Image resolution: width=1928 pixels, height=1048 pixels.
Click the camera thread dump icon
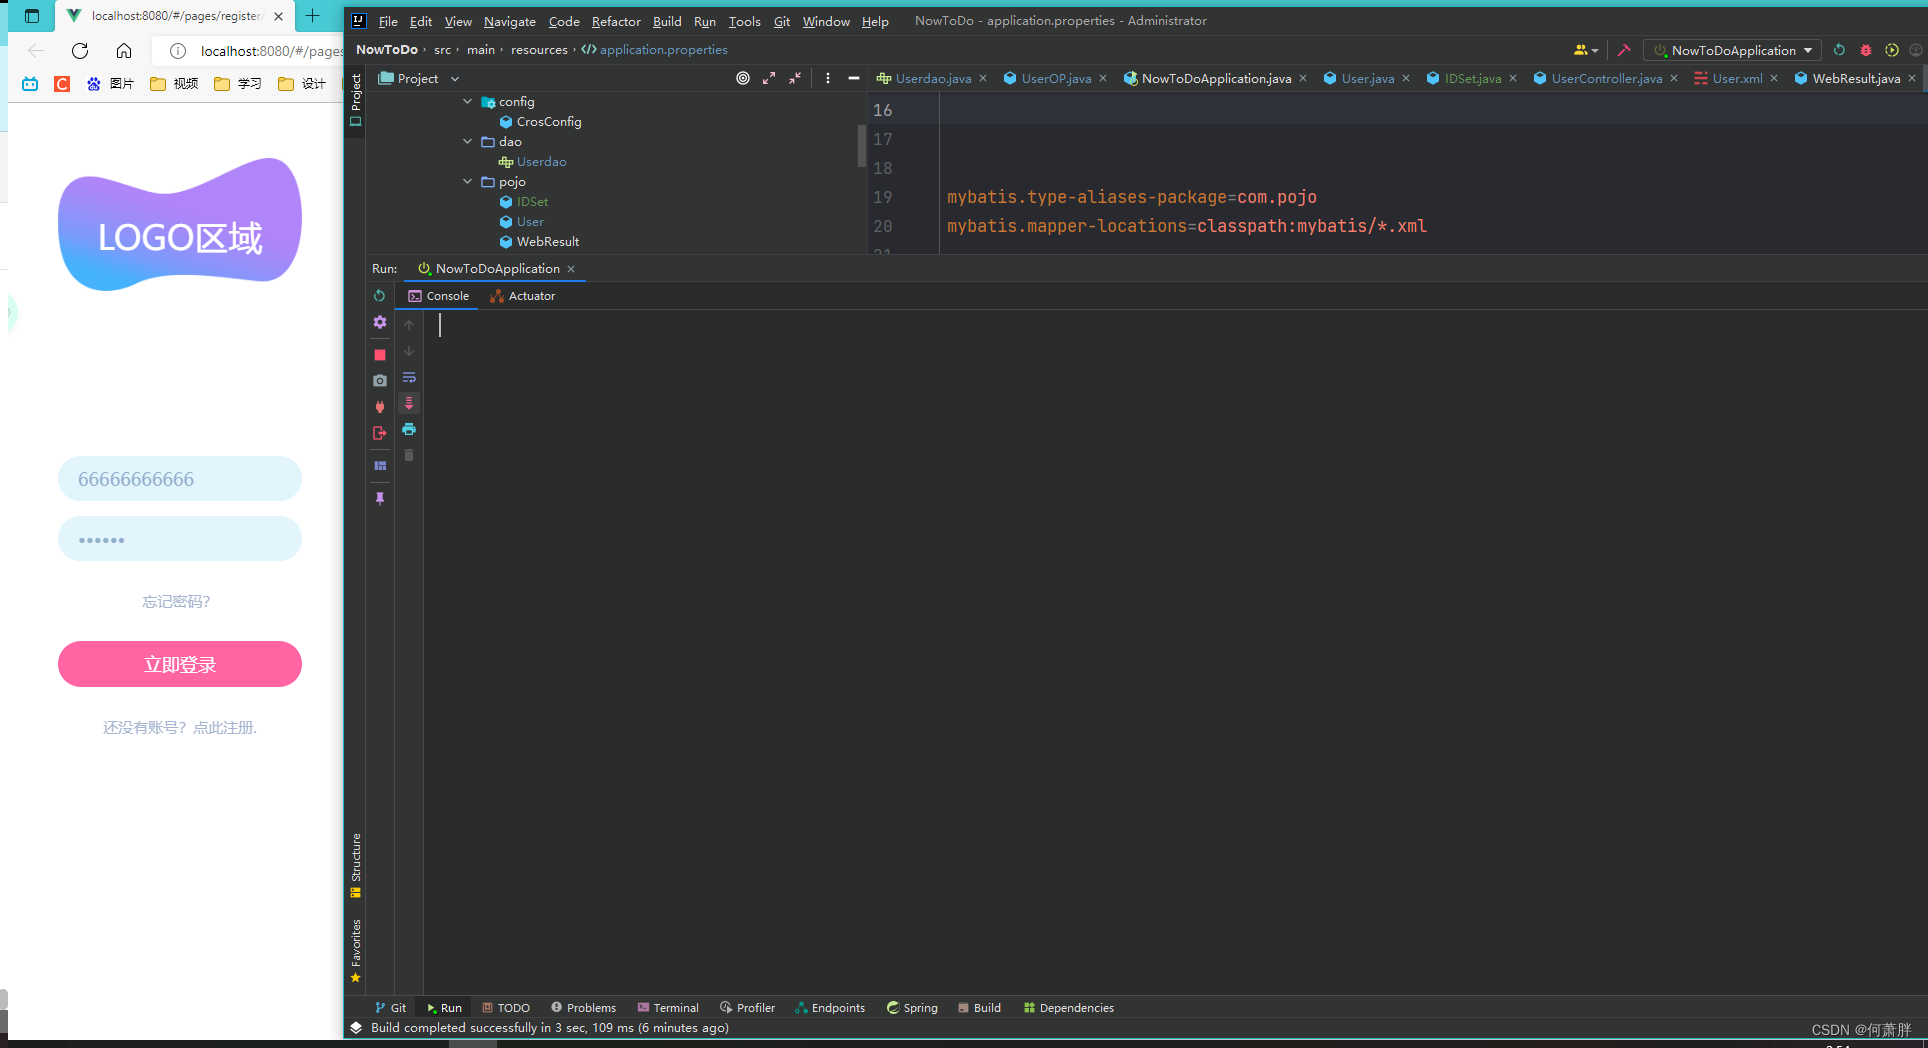tap(380, 381)
